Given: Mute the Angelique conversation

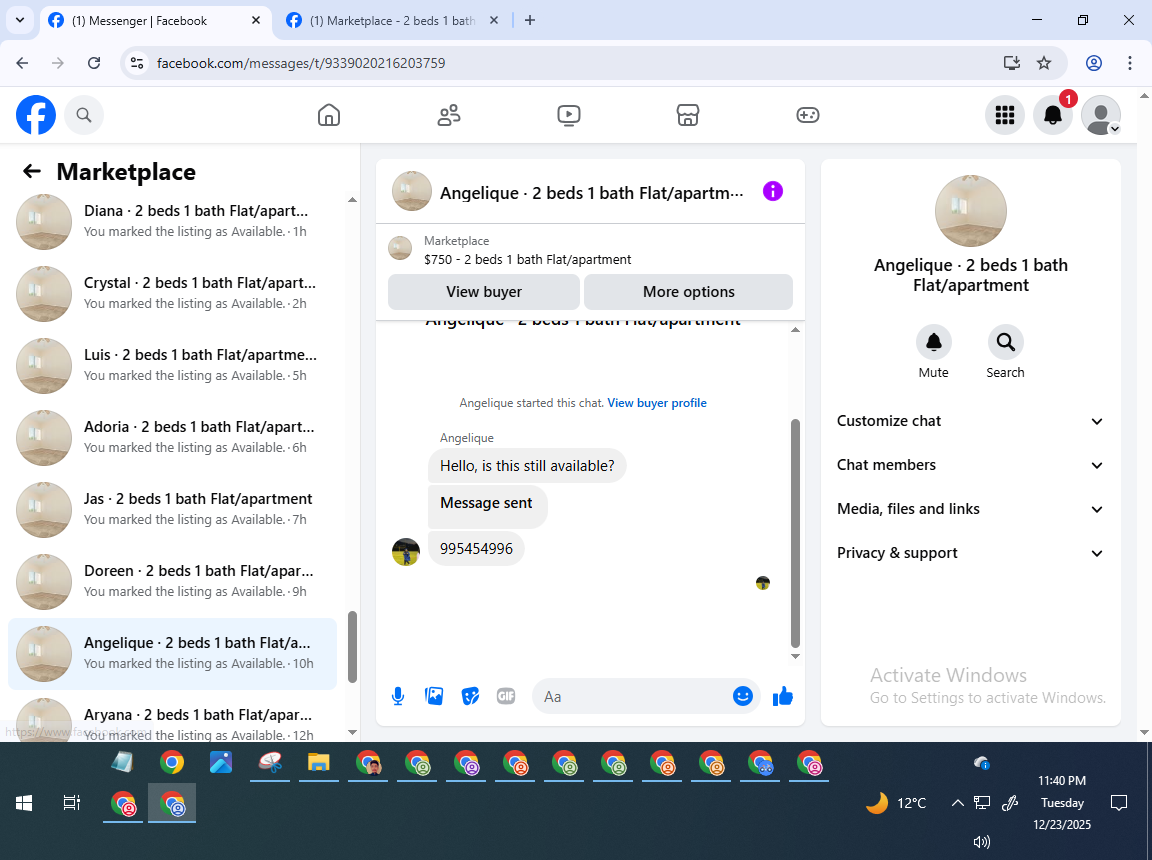Looking at the screenshot, I should click(x=934, y=342).
